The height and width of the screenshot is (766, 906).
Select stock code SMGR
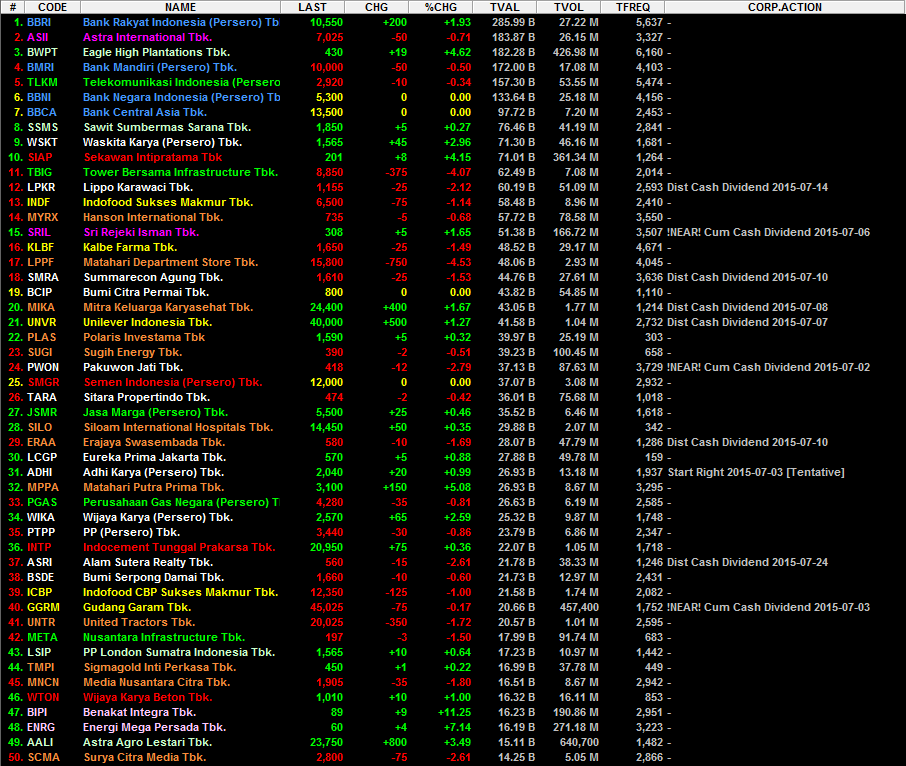click(x=44, y=382)
